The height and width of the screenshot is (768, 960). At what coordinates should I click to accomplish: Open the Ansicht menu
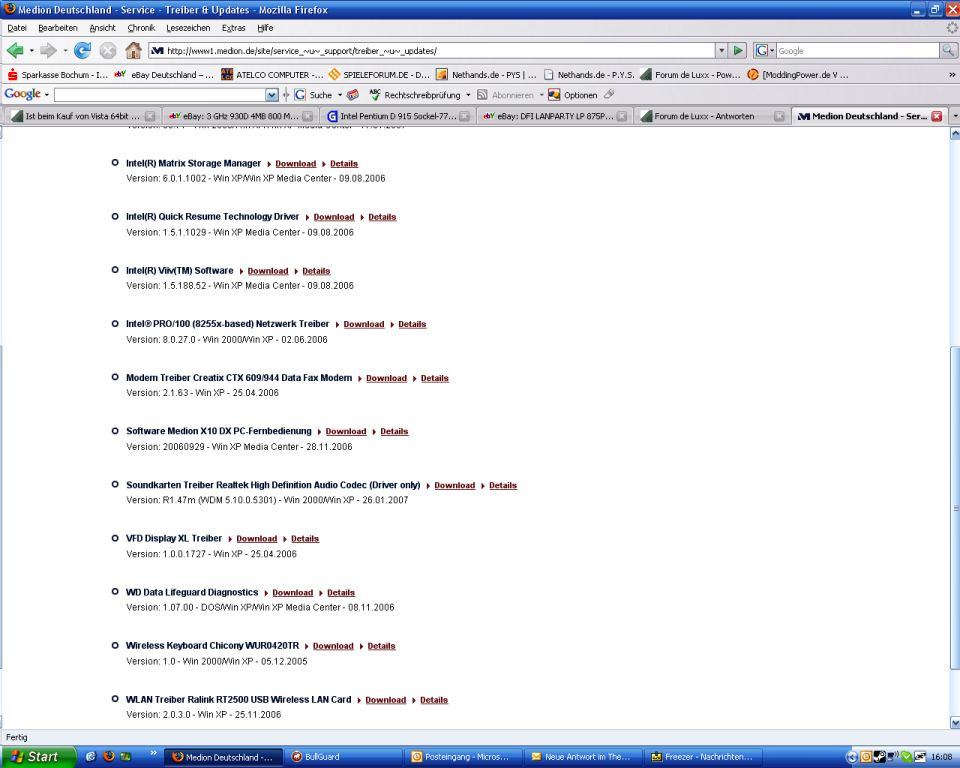pyautogui.click(x=102, y=28)
